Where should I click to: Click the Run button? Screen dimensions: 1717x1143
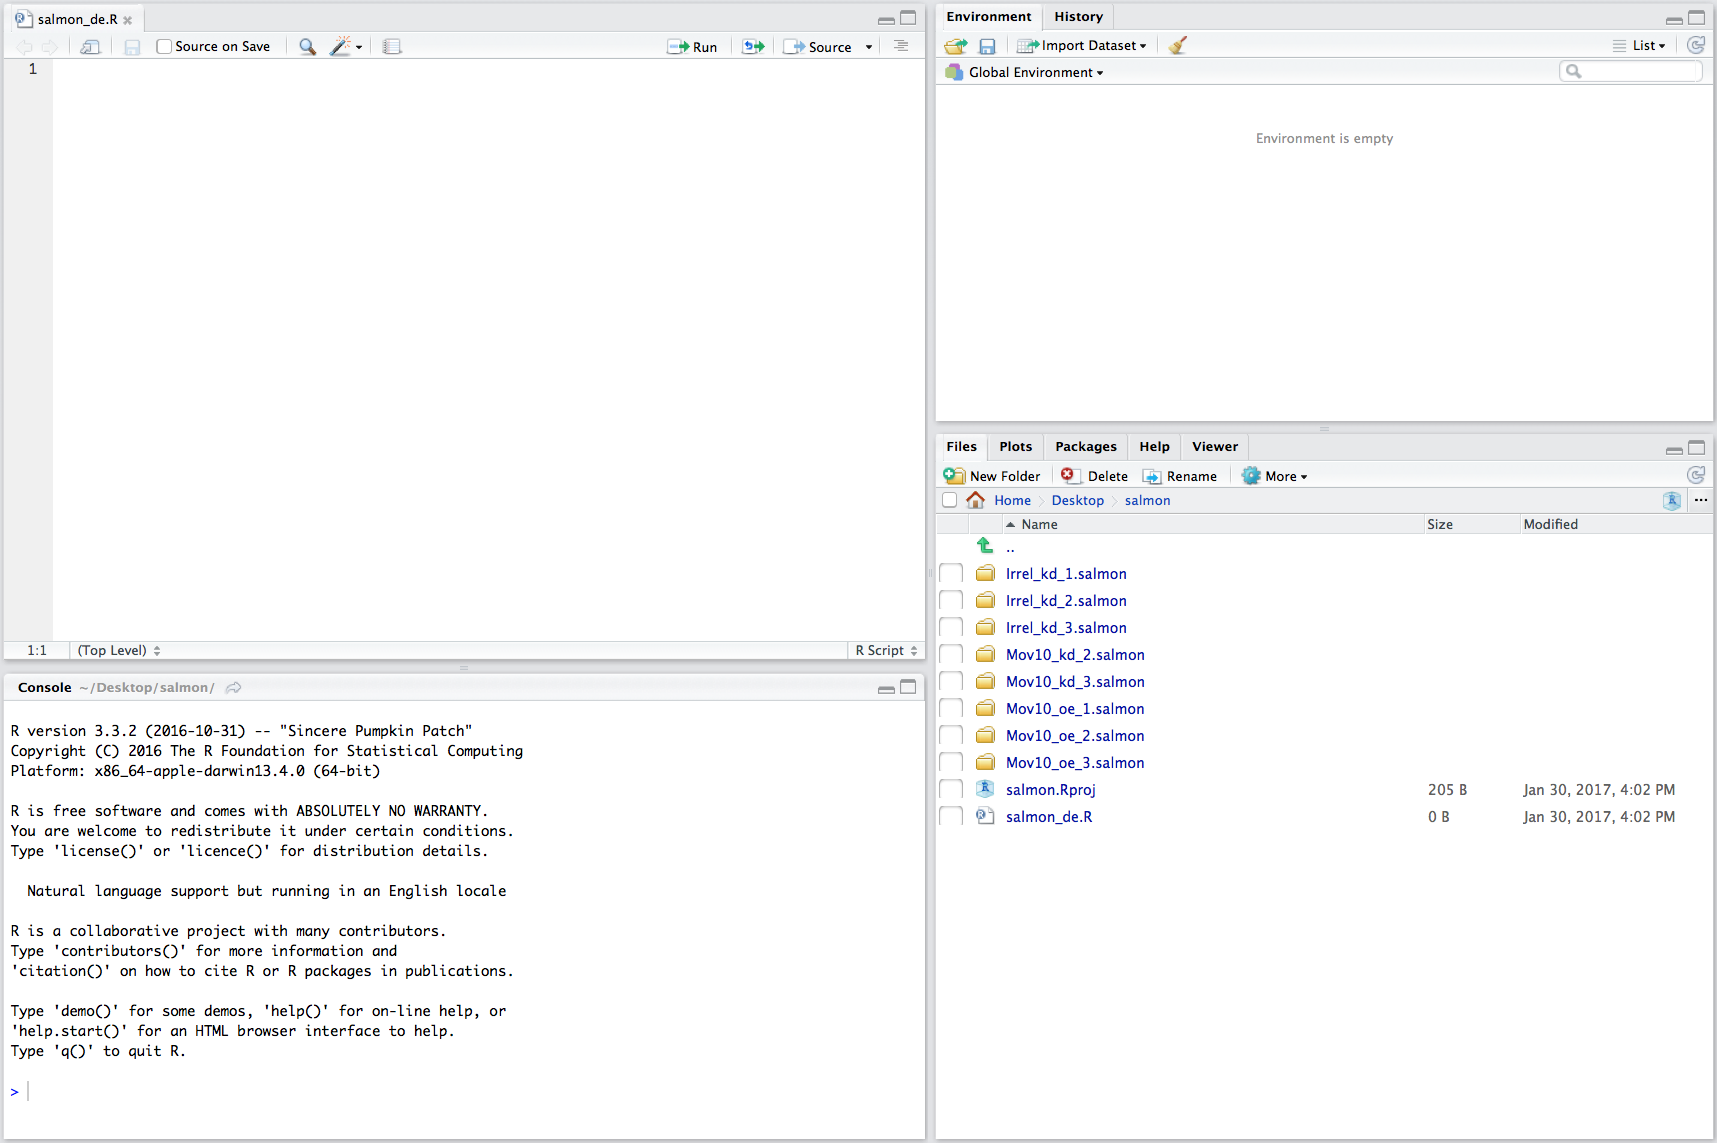click(693, 47)
